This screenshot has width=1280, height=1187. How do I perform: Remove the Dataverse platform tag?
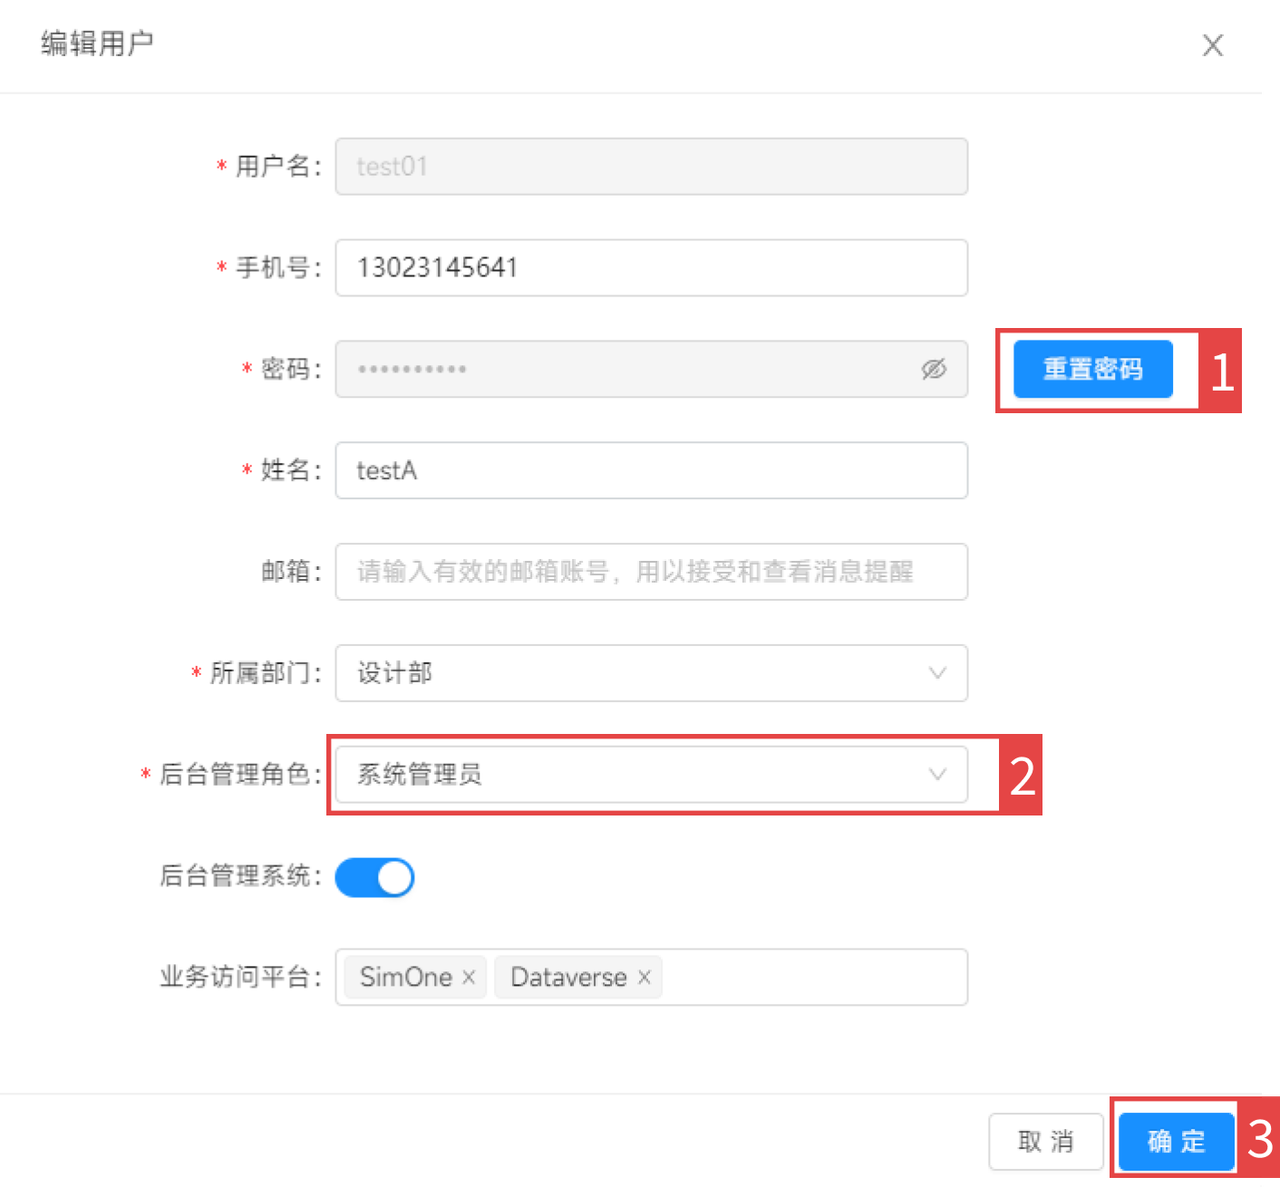click(x=644, y=977)
